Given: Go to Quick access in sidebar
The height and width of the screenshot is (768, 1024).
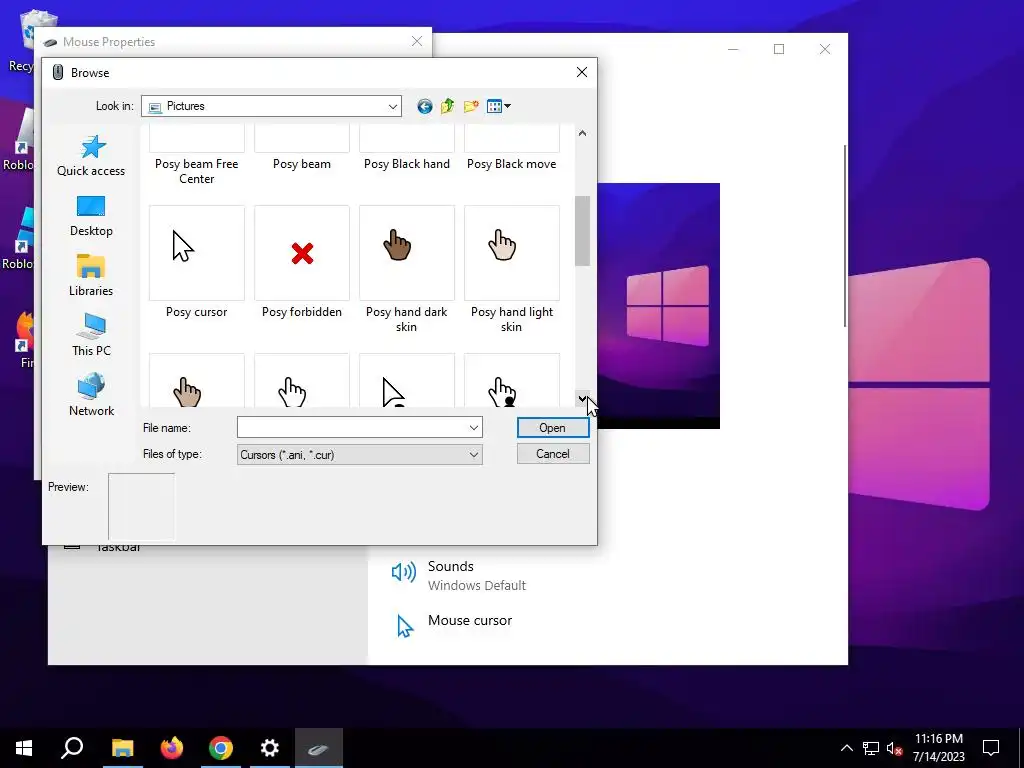Looking at the screenshot, I should (x=91, y=155).
